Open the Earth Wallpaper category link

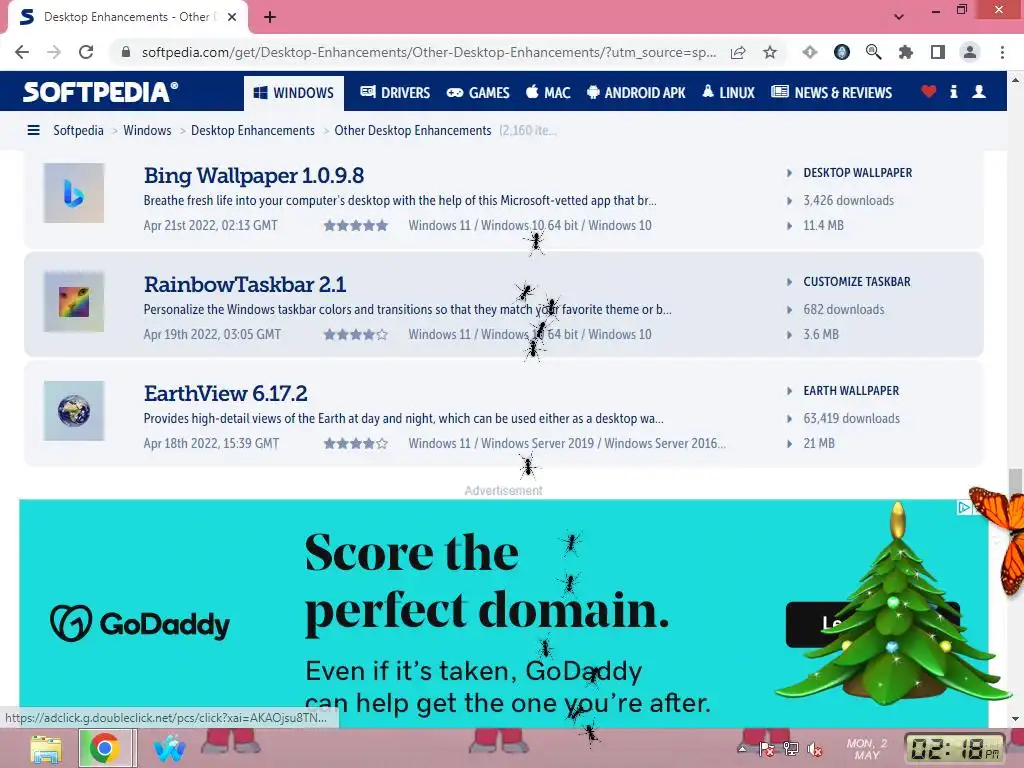click(x=851, y=391)
